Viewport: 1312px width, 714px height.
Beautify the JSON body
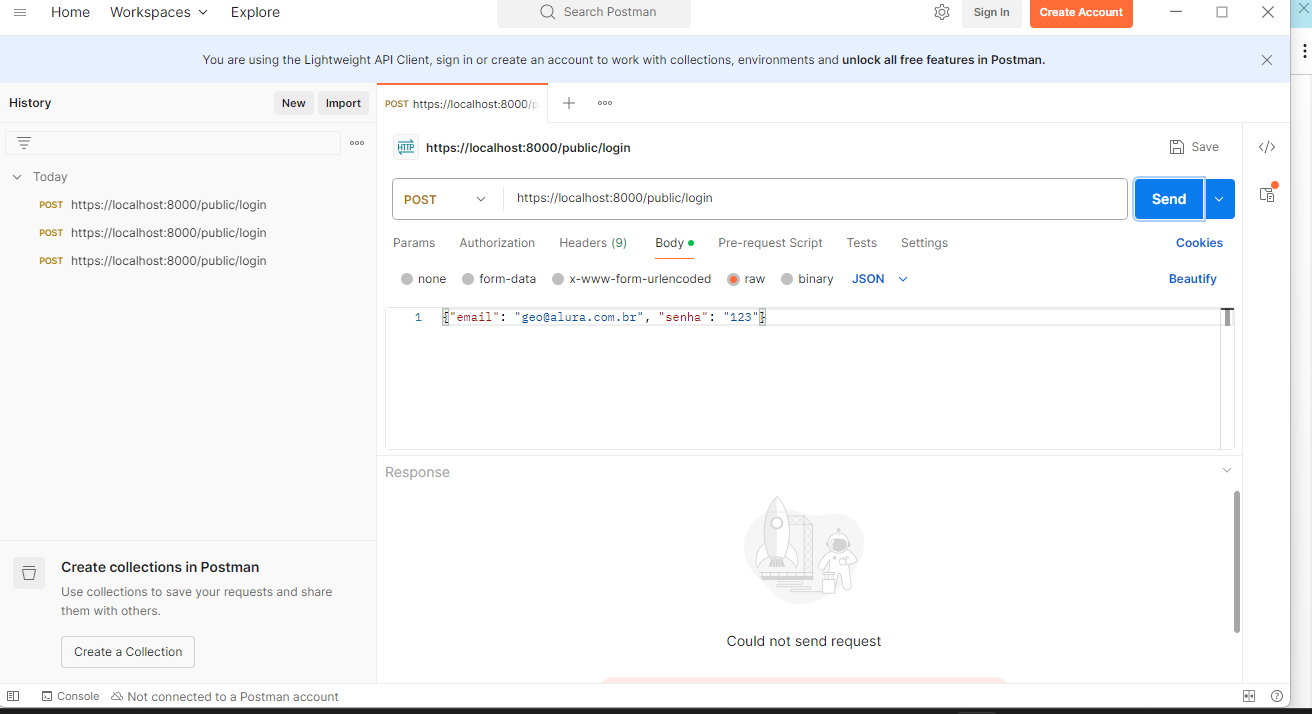point(1193,279)
